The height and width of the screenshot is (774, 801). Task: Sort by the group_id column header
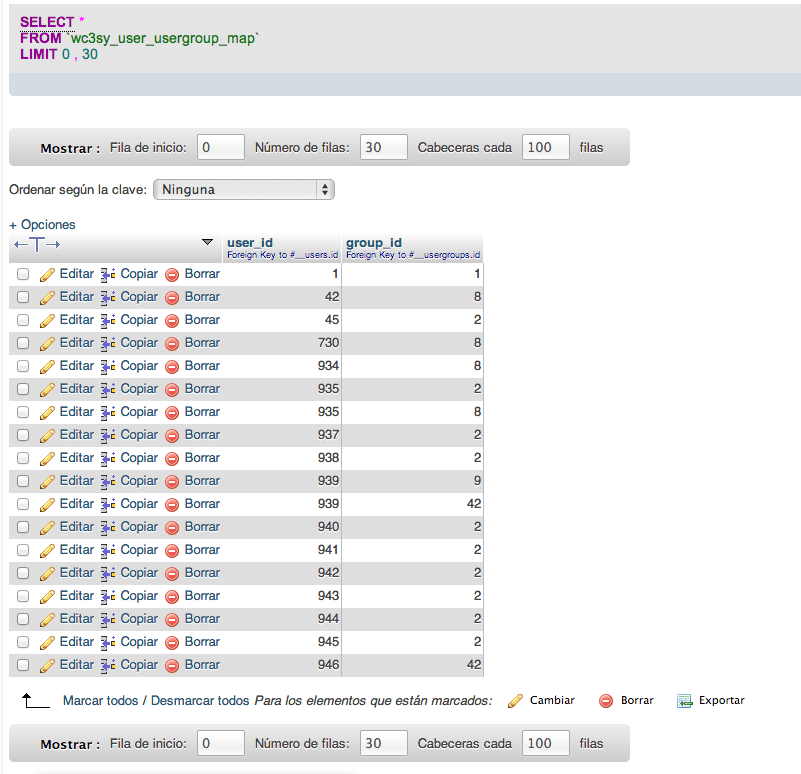coord(374,243)
